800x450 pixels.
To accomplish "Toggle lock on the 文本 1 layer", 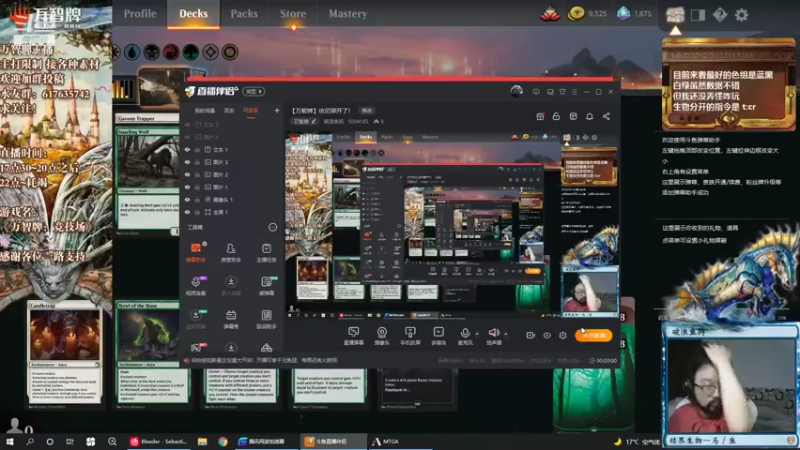I will click(197, 150).
